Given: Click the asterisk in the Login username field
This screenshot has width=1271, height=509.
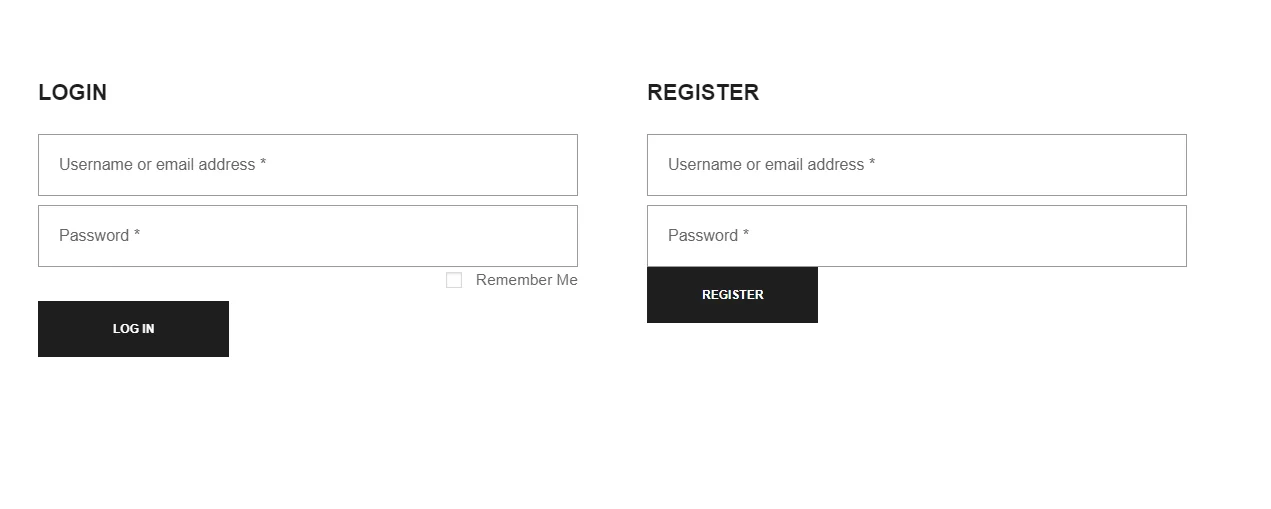Looking at the screenshot, I should coord(263,162).
